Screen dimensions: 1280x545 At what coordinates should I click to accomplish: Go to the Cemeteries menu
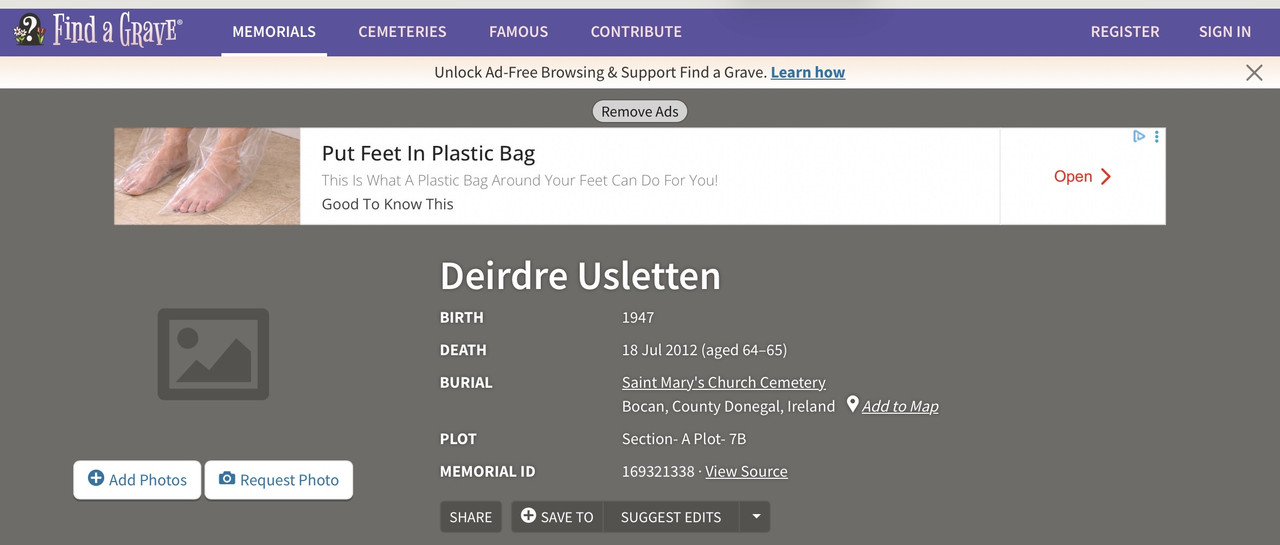(x=403, y=32)
